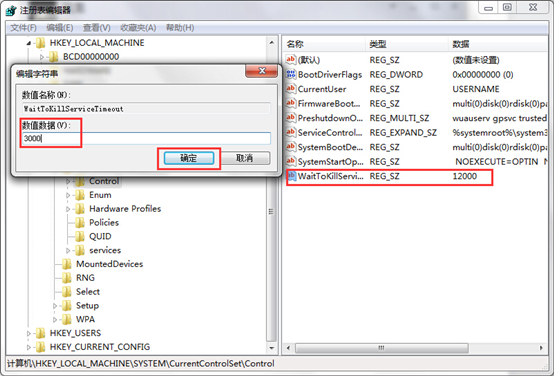Select the 12000 data value
Screen dimensions: 554x376
point(465,176)
